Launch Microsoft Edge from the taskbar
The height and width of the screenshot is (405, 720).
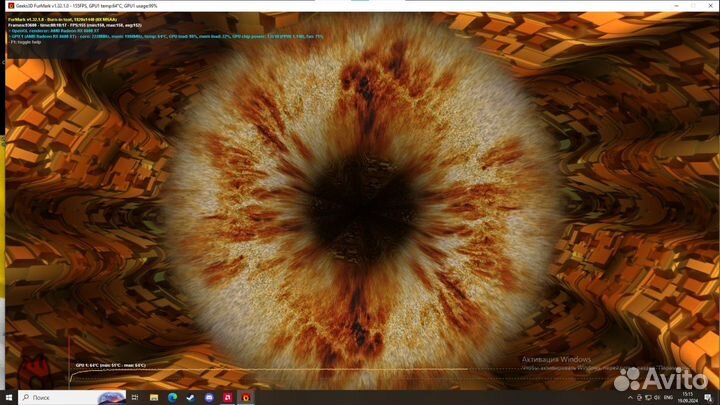[170, 397]
